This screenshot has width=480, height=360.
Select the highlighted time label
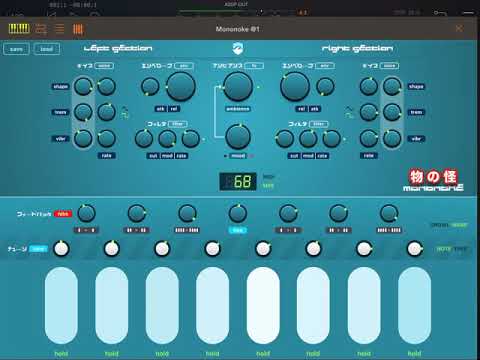(x=238, y=230)
